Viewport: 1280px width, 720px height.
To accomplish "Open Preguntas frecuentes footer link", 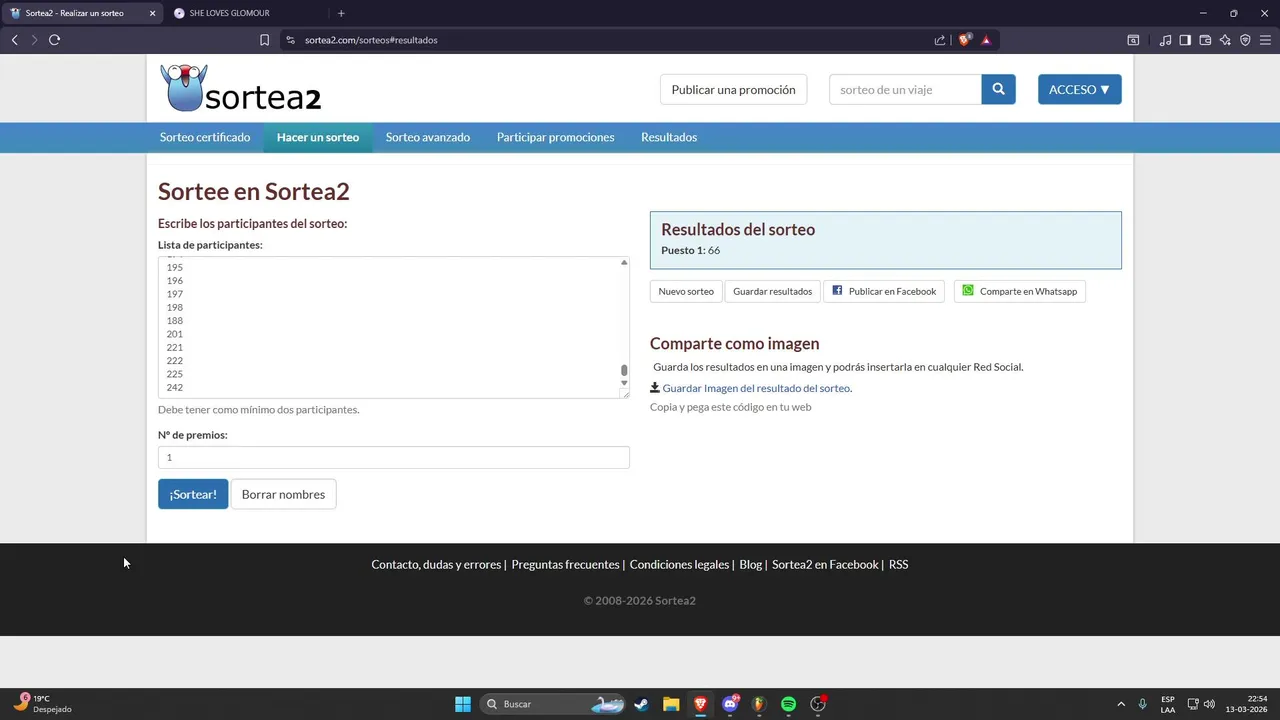I will [x=565, y=564].
